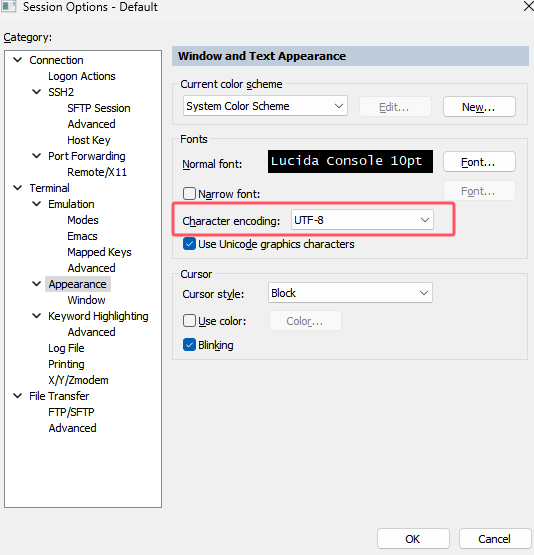The width and height of the screenshot is (534, 555).
Task: Collapse the Connection category
Action: tap(18, 60)
